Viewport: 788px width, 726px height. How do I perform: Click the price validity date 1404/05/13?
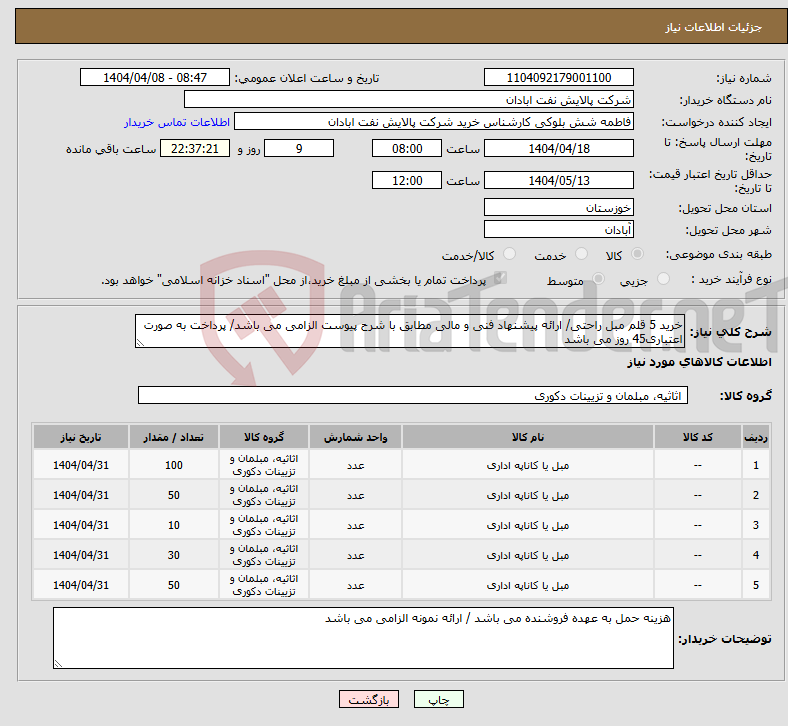pos(559,180)
